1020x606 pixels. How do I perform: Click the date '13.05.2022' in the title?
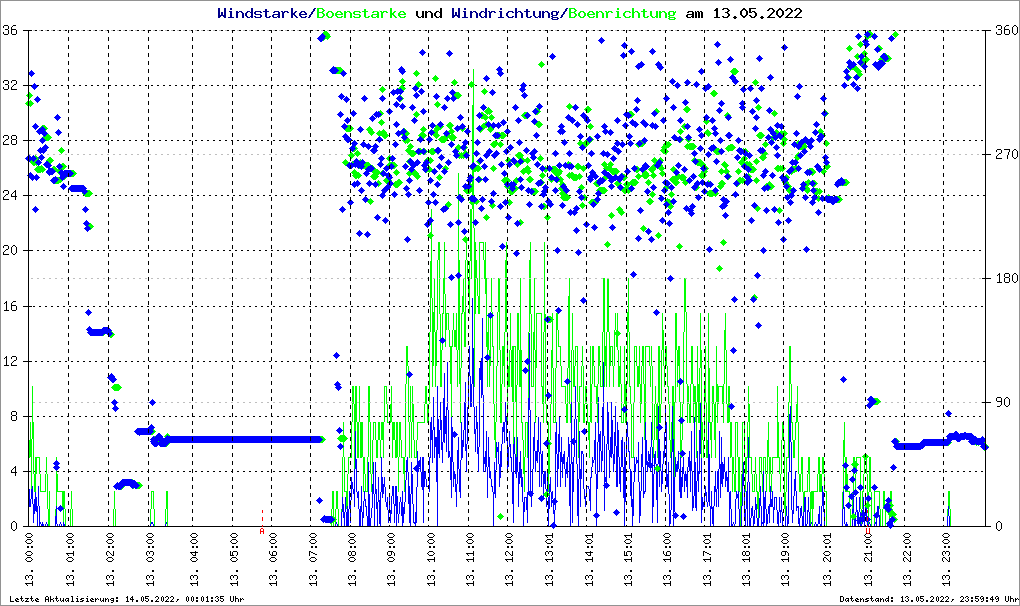756,14
